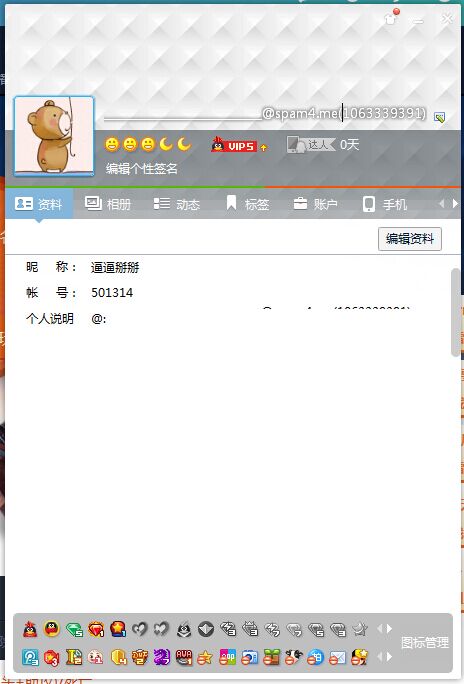Click the gold pillar icon numbered 2
This screenshot has height=684, width=464.
74,657
